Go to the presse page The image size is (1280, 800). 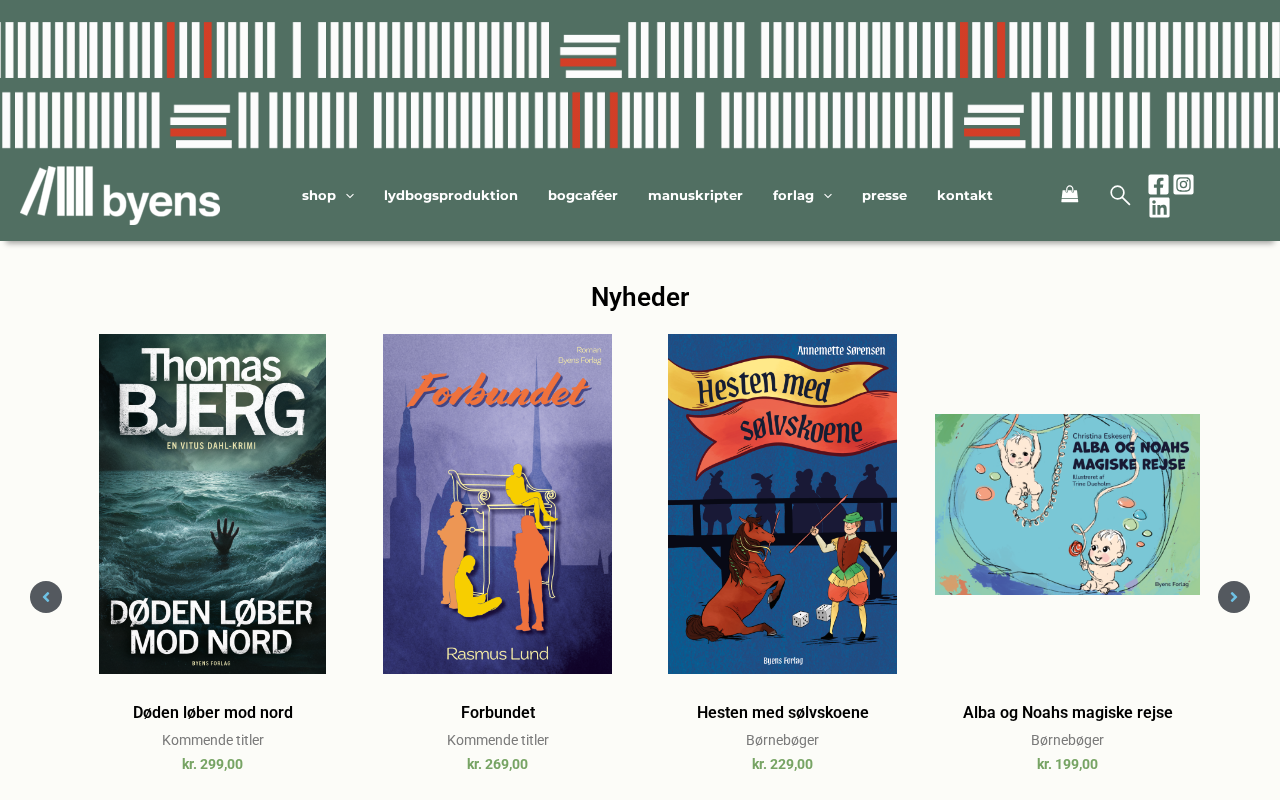click(884, 196)
